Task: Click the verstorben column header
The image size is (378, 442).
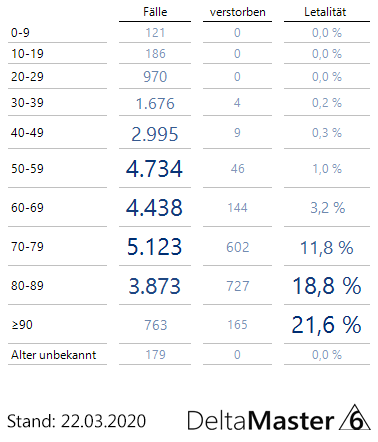Action: [237, 12]
